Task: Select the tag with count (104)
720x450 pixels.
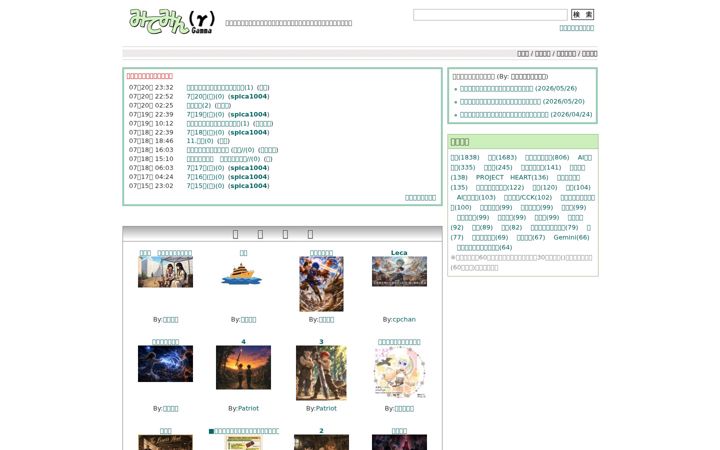Action: [x=578, y=188]
